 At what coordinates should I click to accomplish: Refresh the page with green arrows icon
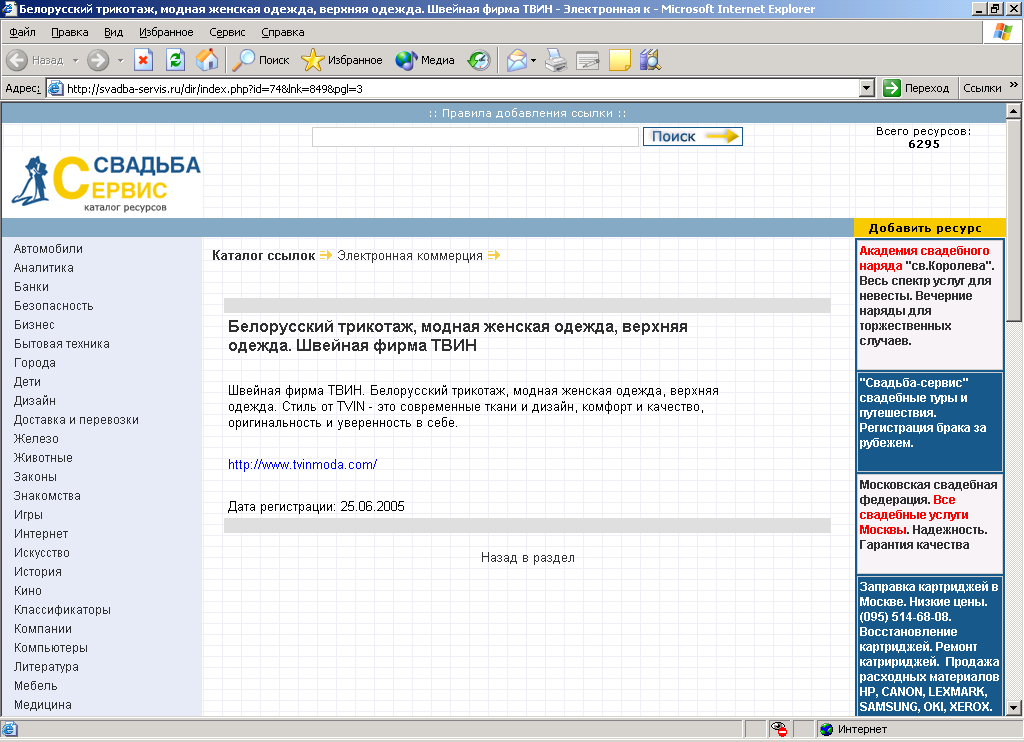175,60
